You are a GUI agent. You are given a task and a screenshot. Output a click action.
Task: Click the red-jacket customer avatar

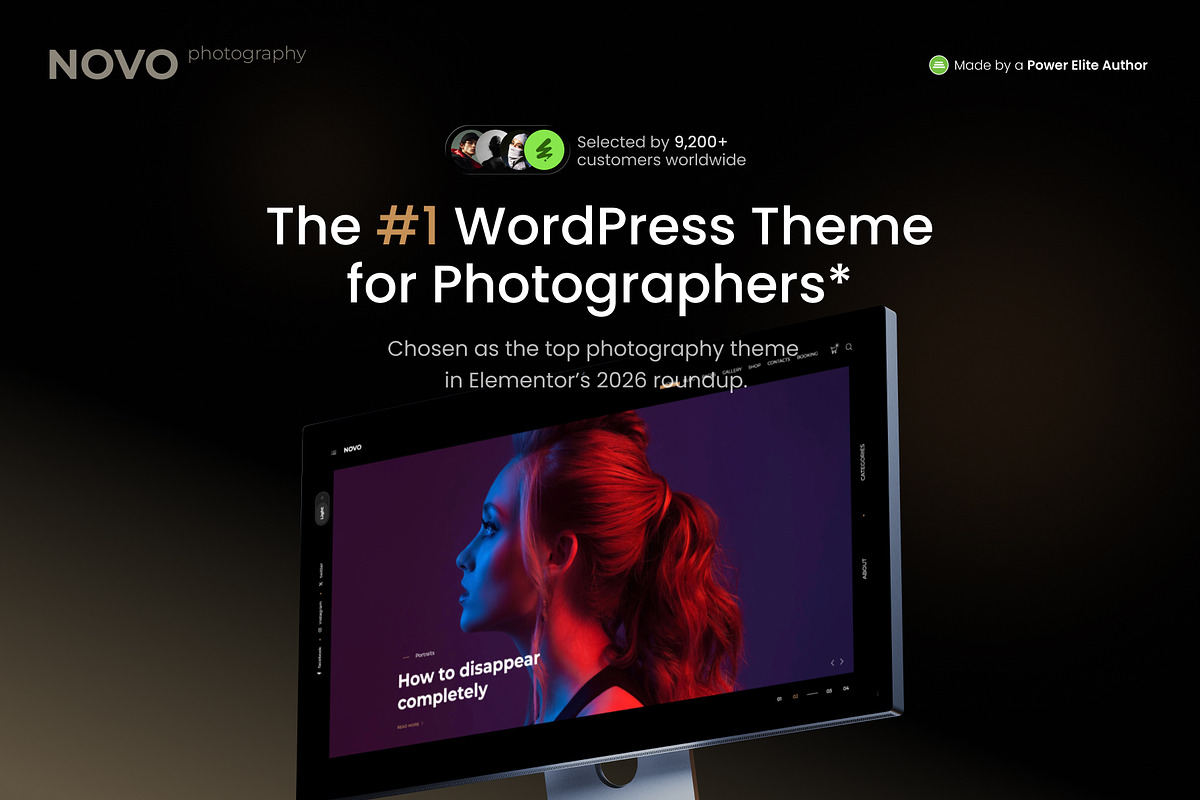click(466, 151)
